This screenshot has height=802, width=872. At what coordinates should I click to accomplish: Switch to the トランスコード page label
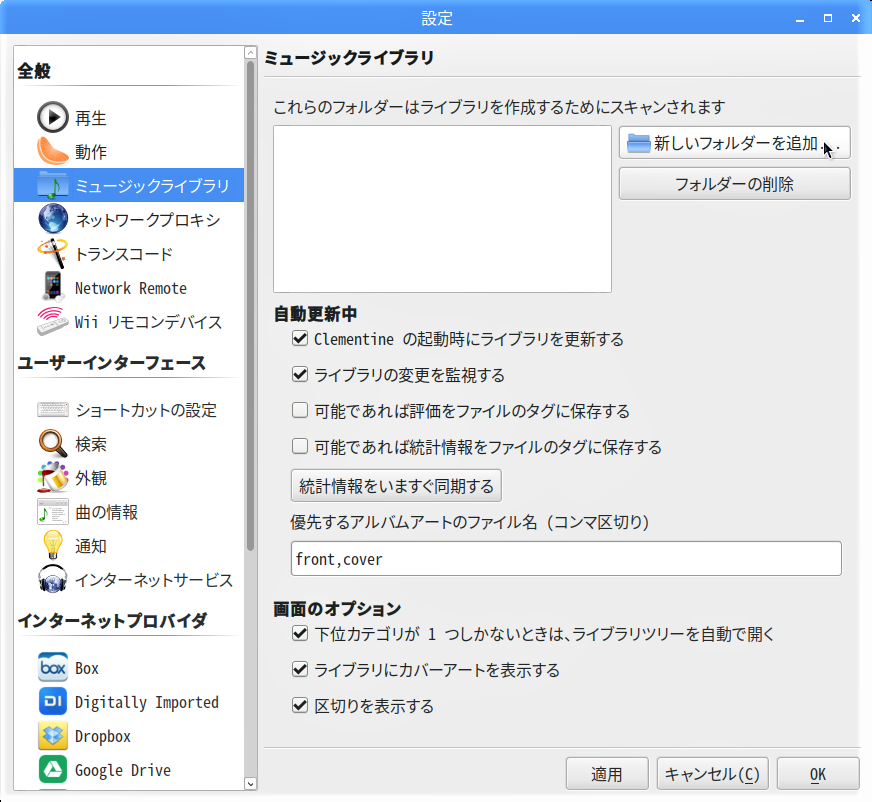click(x=124, y=254)
